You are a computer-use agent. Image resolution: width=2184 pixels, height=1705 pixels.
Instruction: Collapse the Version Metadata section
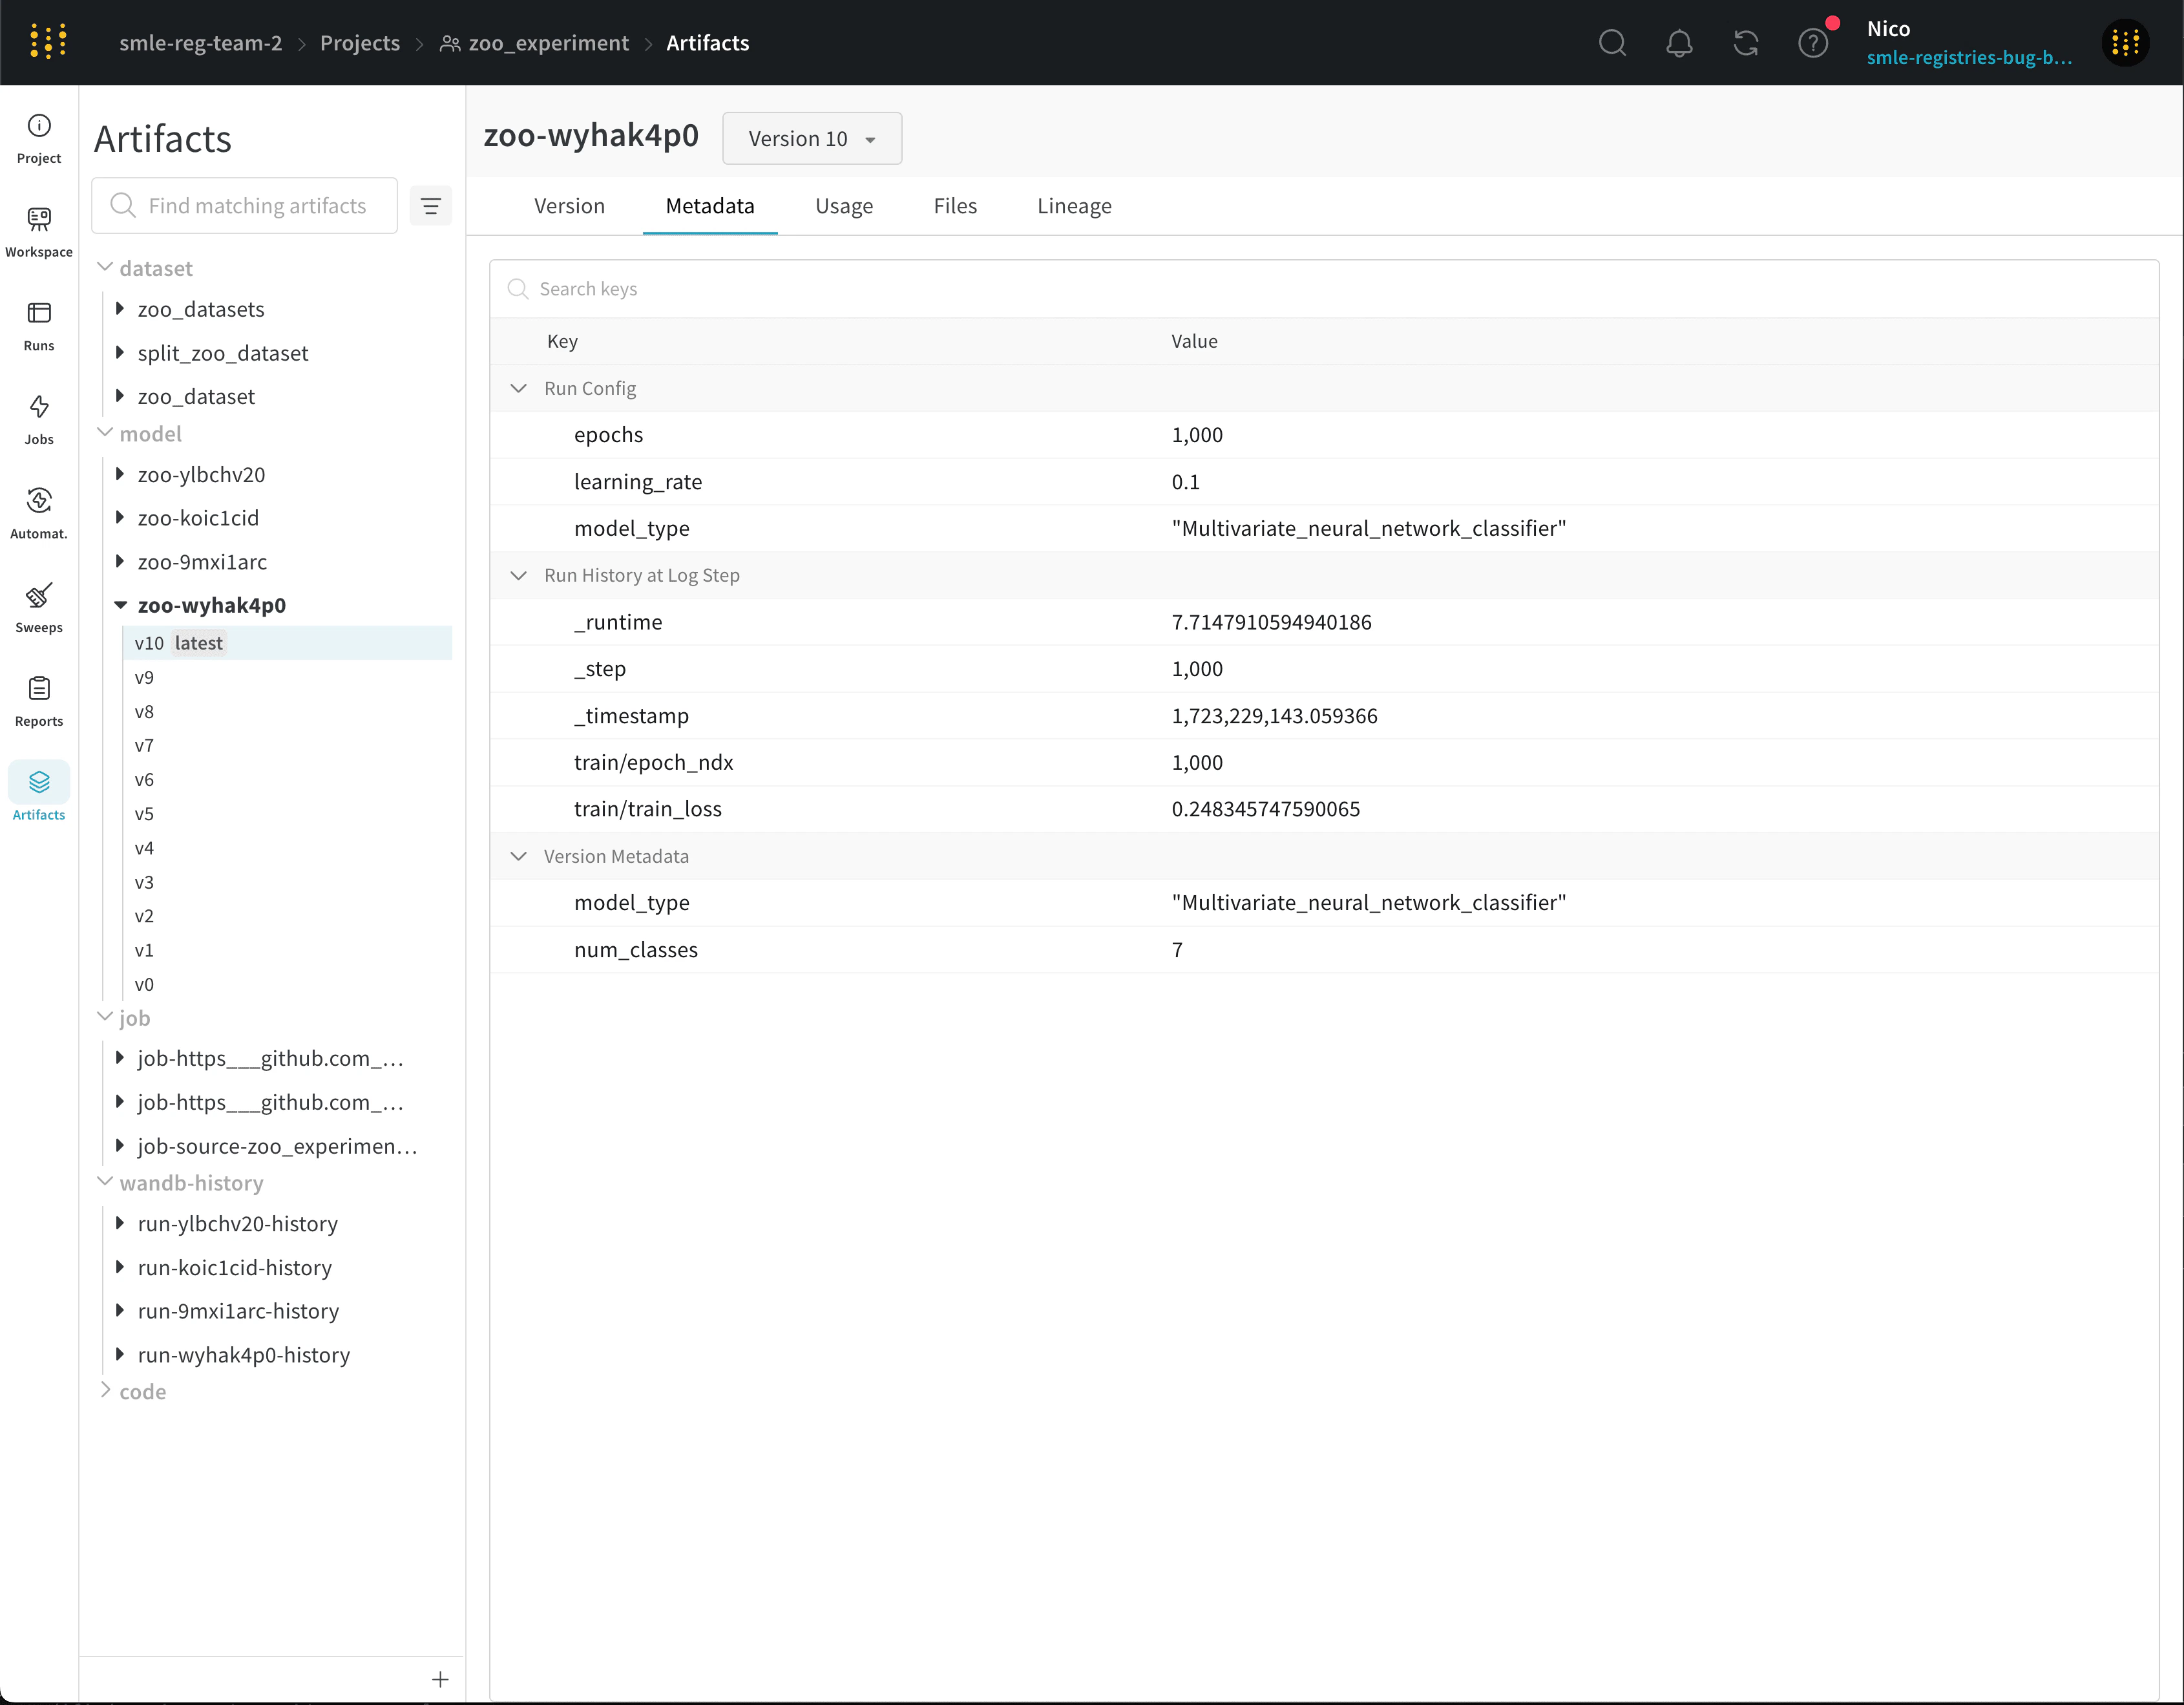pos(518,856)
